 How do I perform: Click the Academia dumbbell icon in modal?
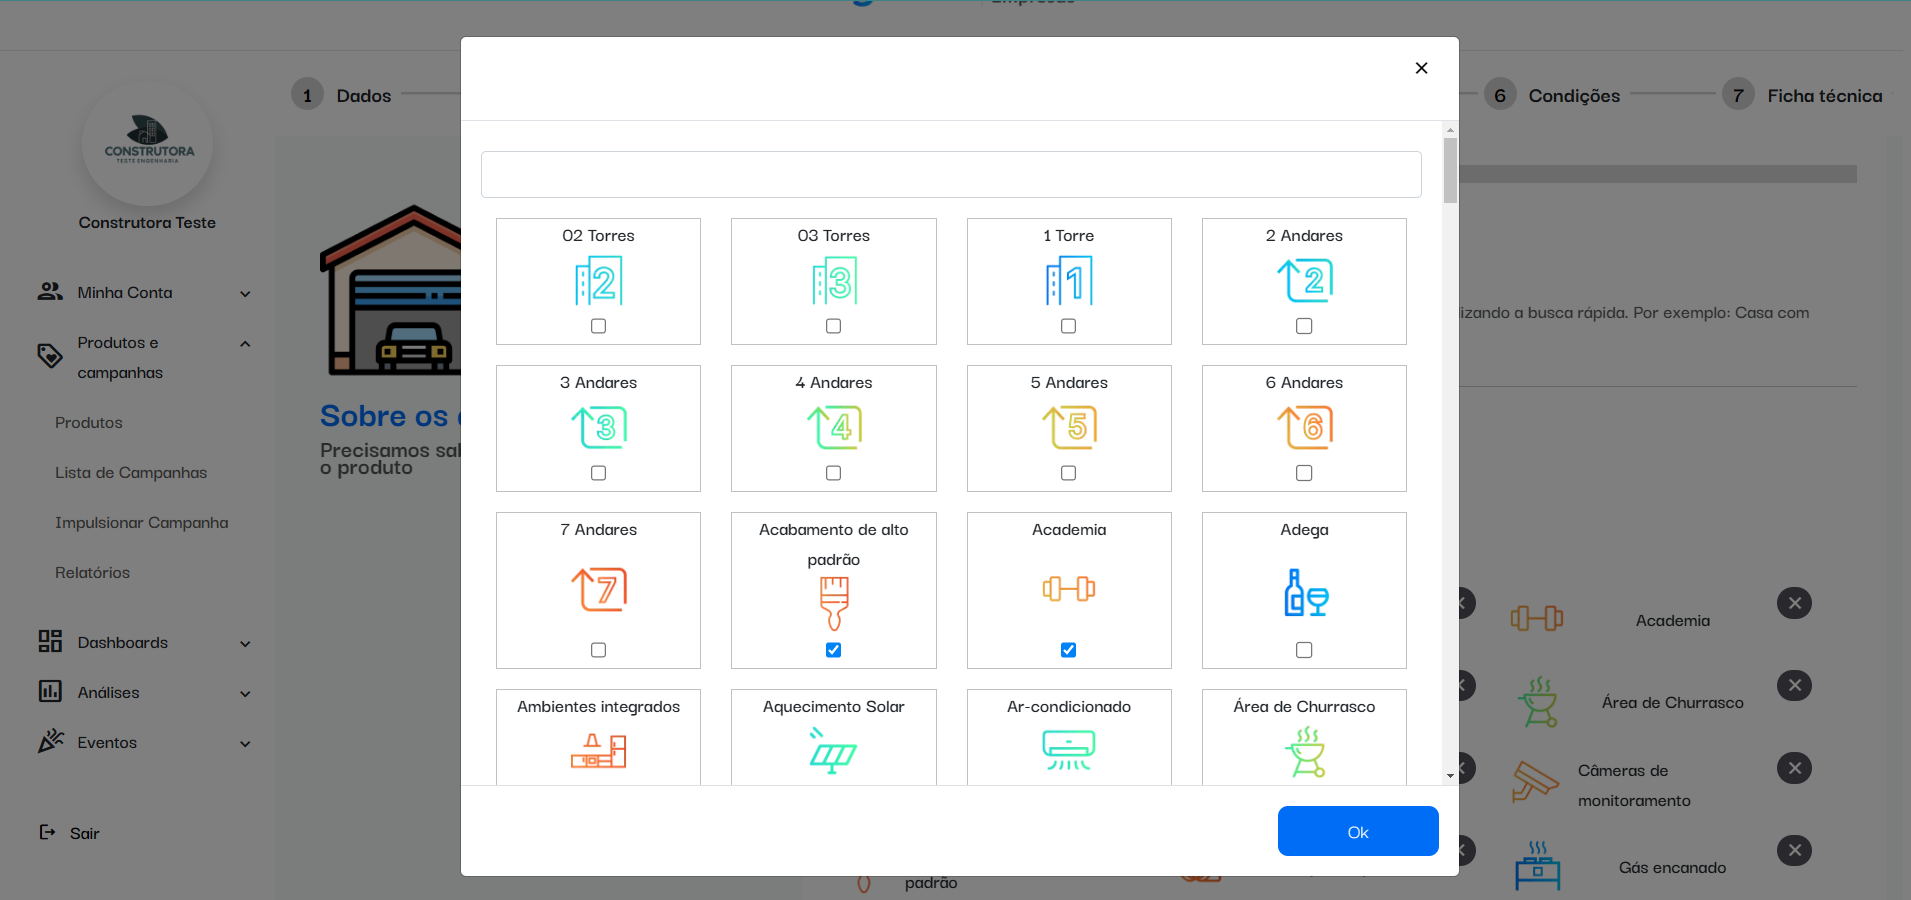coord(1068,589)
